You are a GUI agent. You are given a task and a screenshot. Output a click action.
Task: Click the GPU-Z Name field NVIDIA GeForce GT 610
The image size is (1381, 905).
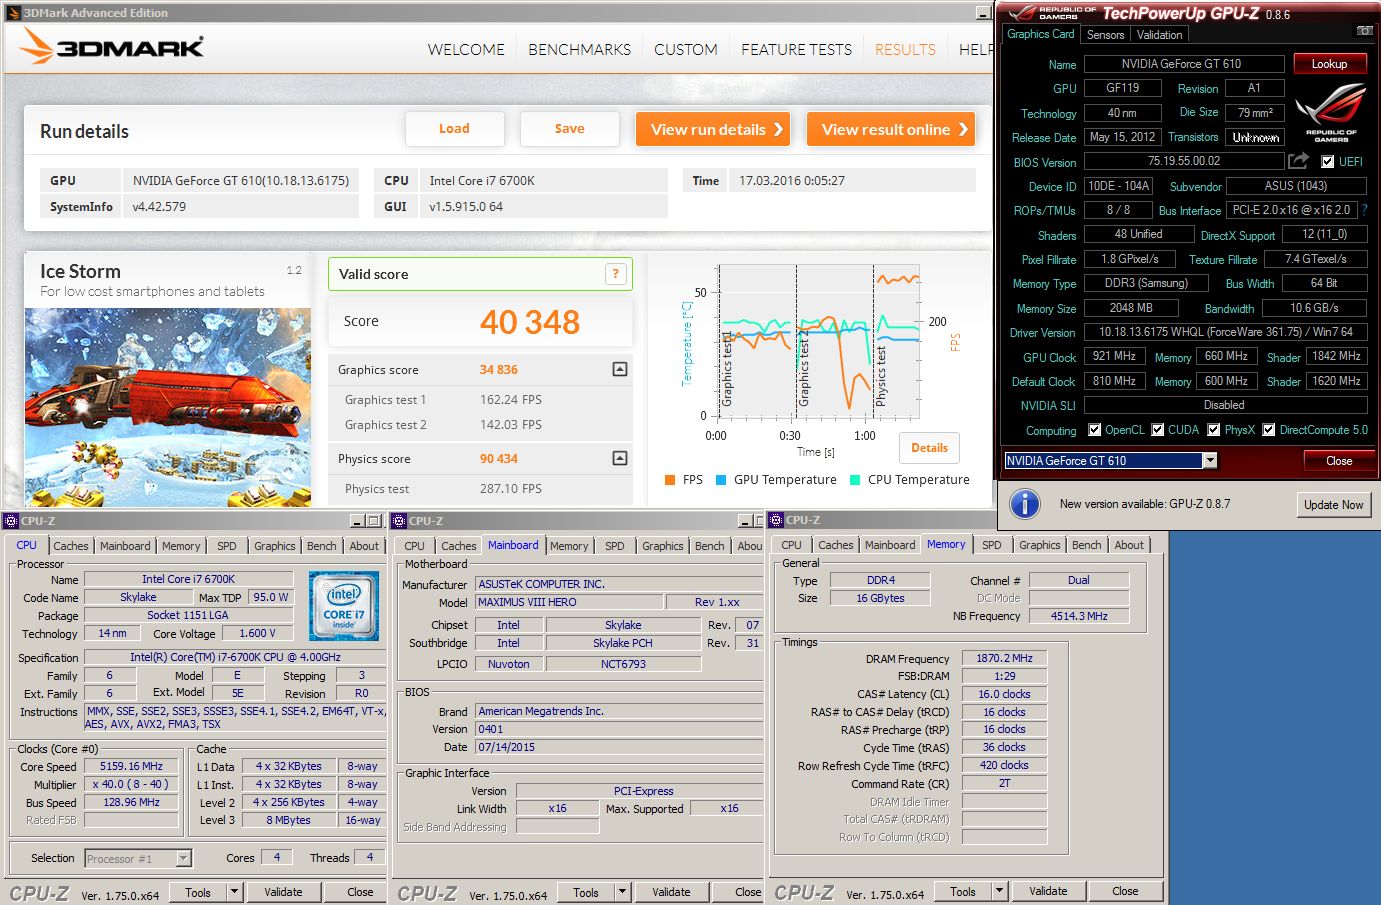[1184, 64]
